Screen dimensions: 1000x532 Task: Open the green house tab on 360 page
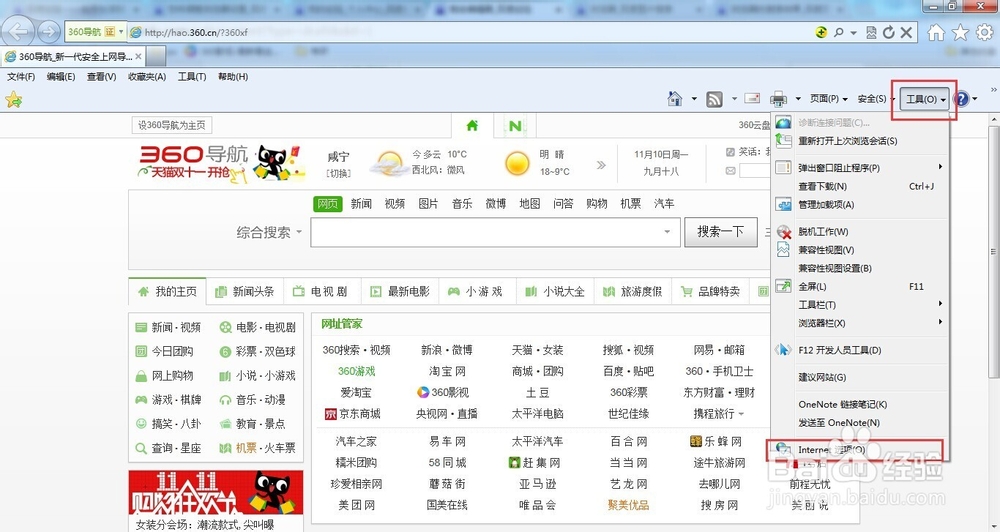click(472, 125)
